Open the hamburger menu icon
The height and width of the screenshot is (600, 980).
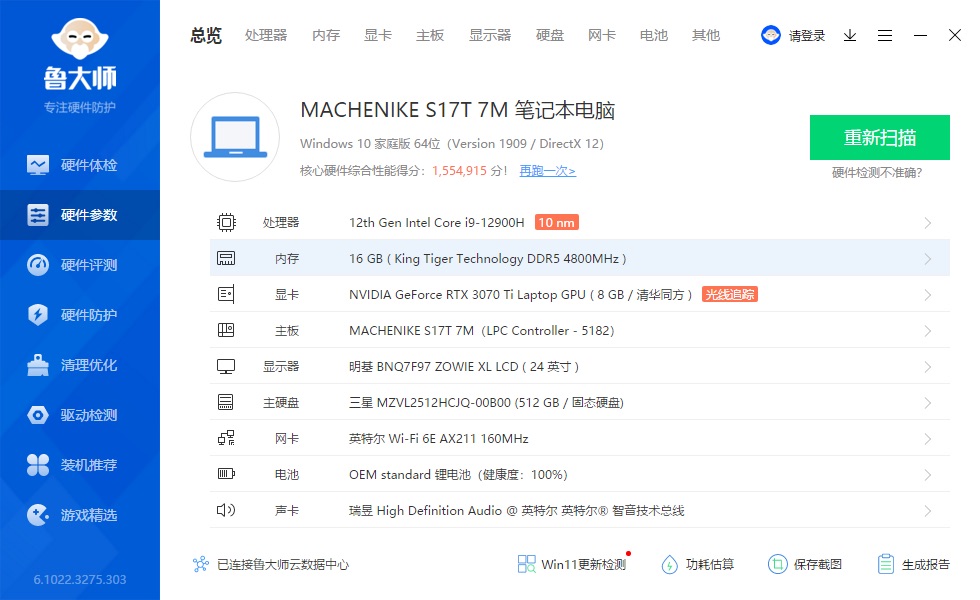[885, 36]
